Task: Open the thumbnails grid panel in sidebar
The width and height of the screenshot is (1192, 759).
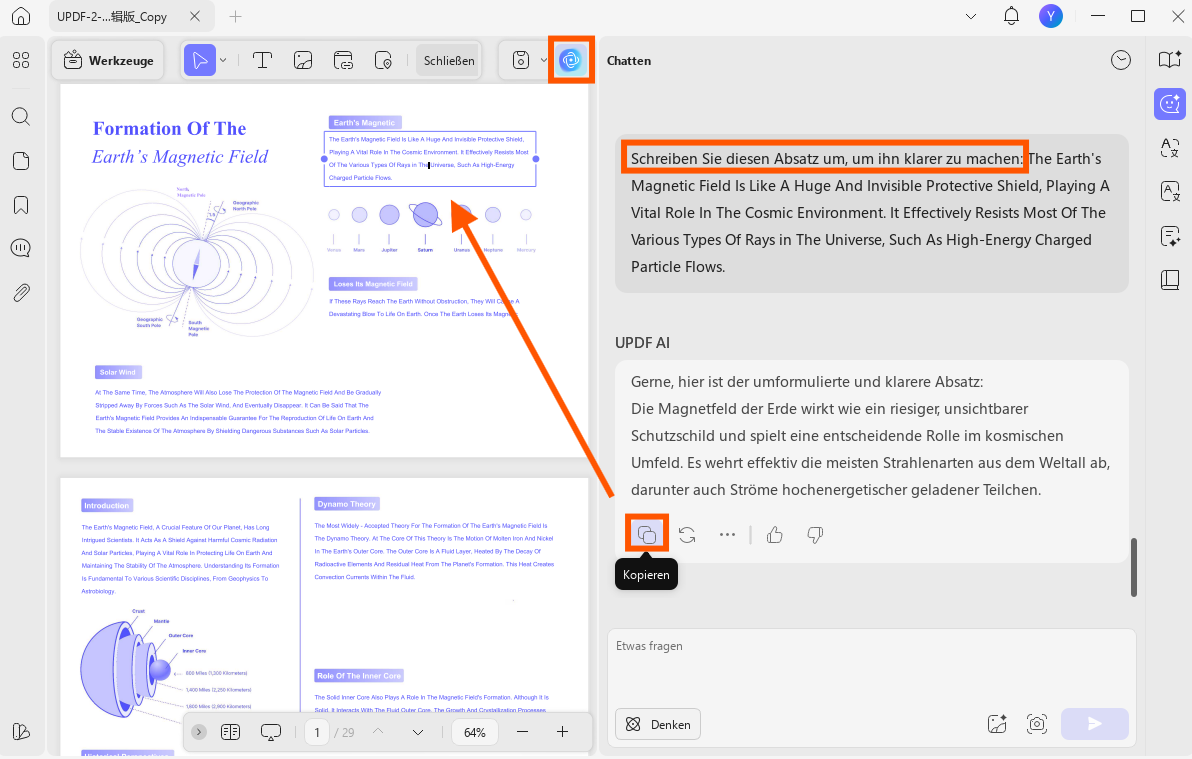Action: [21, 60]
